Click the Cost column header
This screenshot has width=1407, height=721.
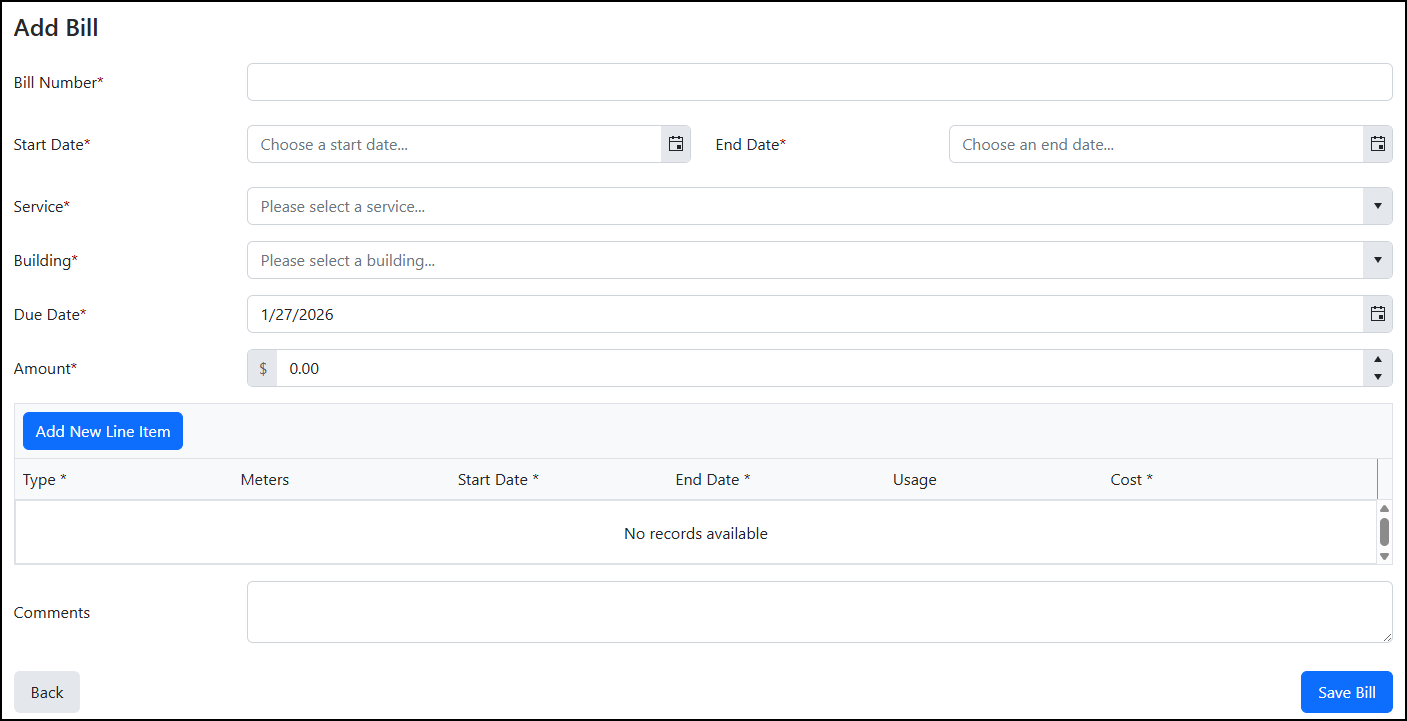(1131, 480)
